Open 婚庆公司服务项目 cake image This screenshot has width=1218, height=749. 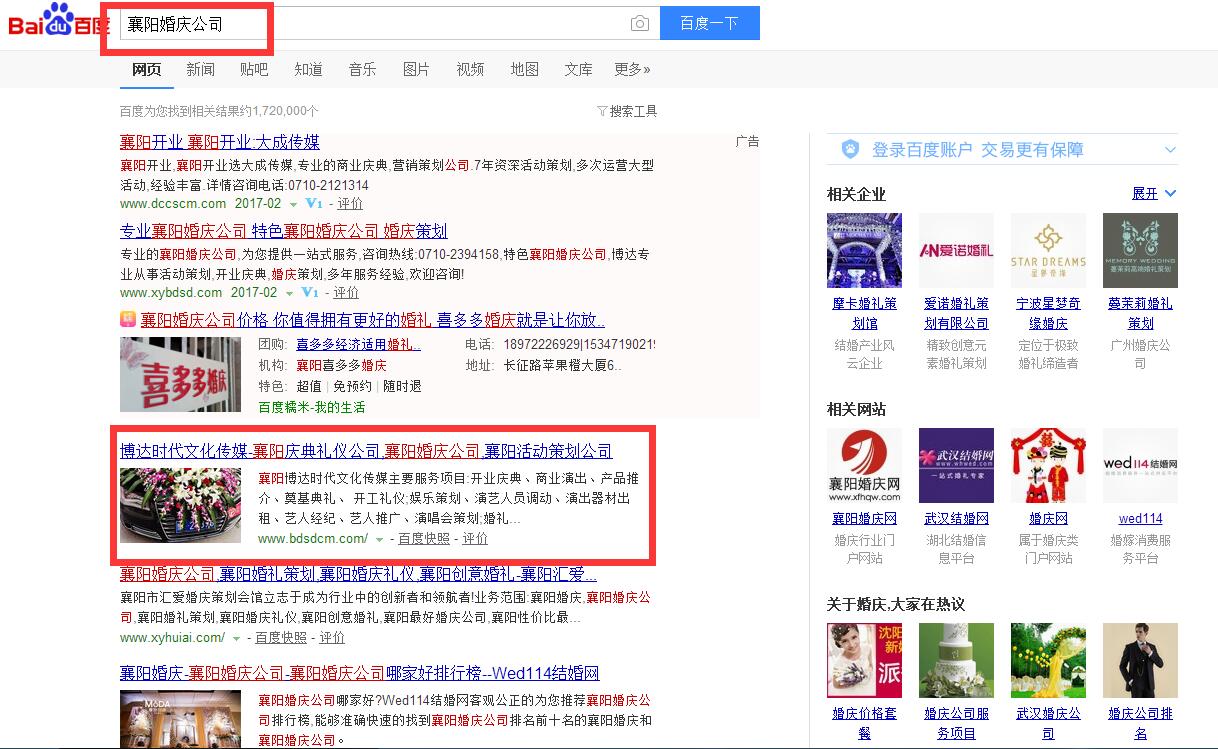click(x=956, y=660)
